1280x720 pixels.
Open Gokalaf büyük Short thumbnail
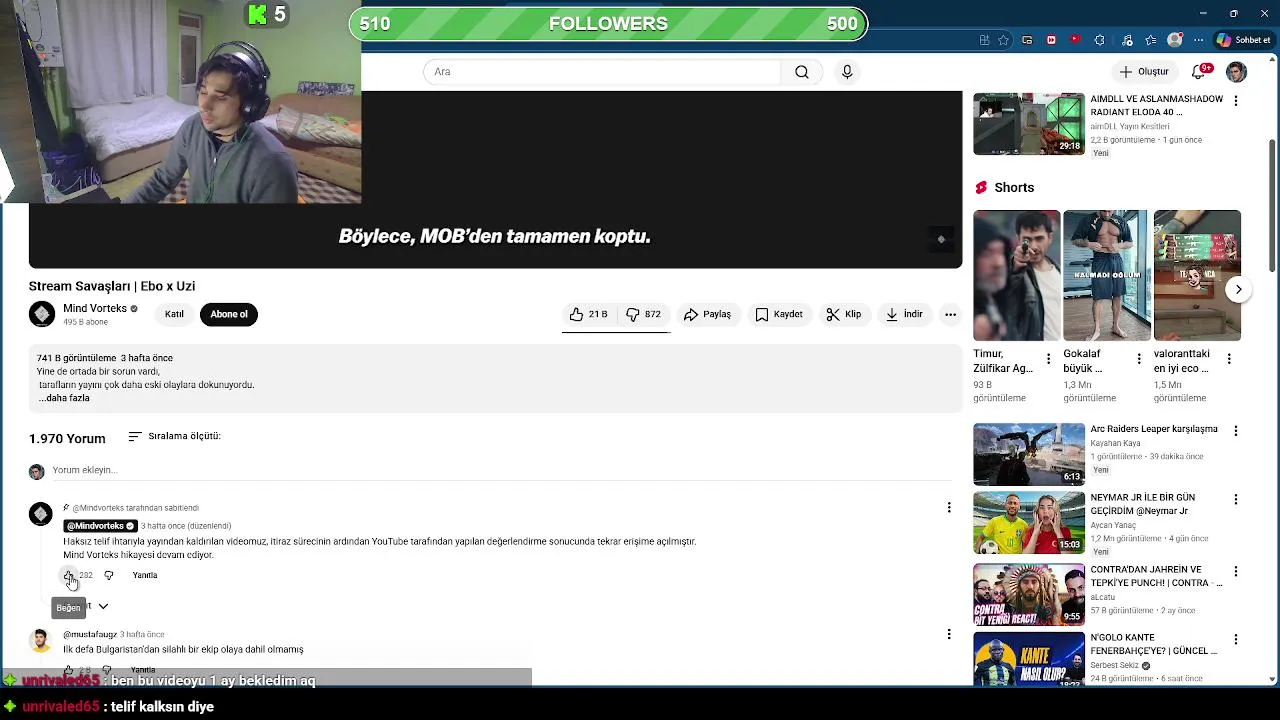(x=1106, y=275)
